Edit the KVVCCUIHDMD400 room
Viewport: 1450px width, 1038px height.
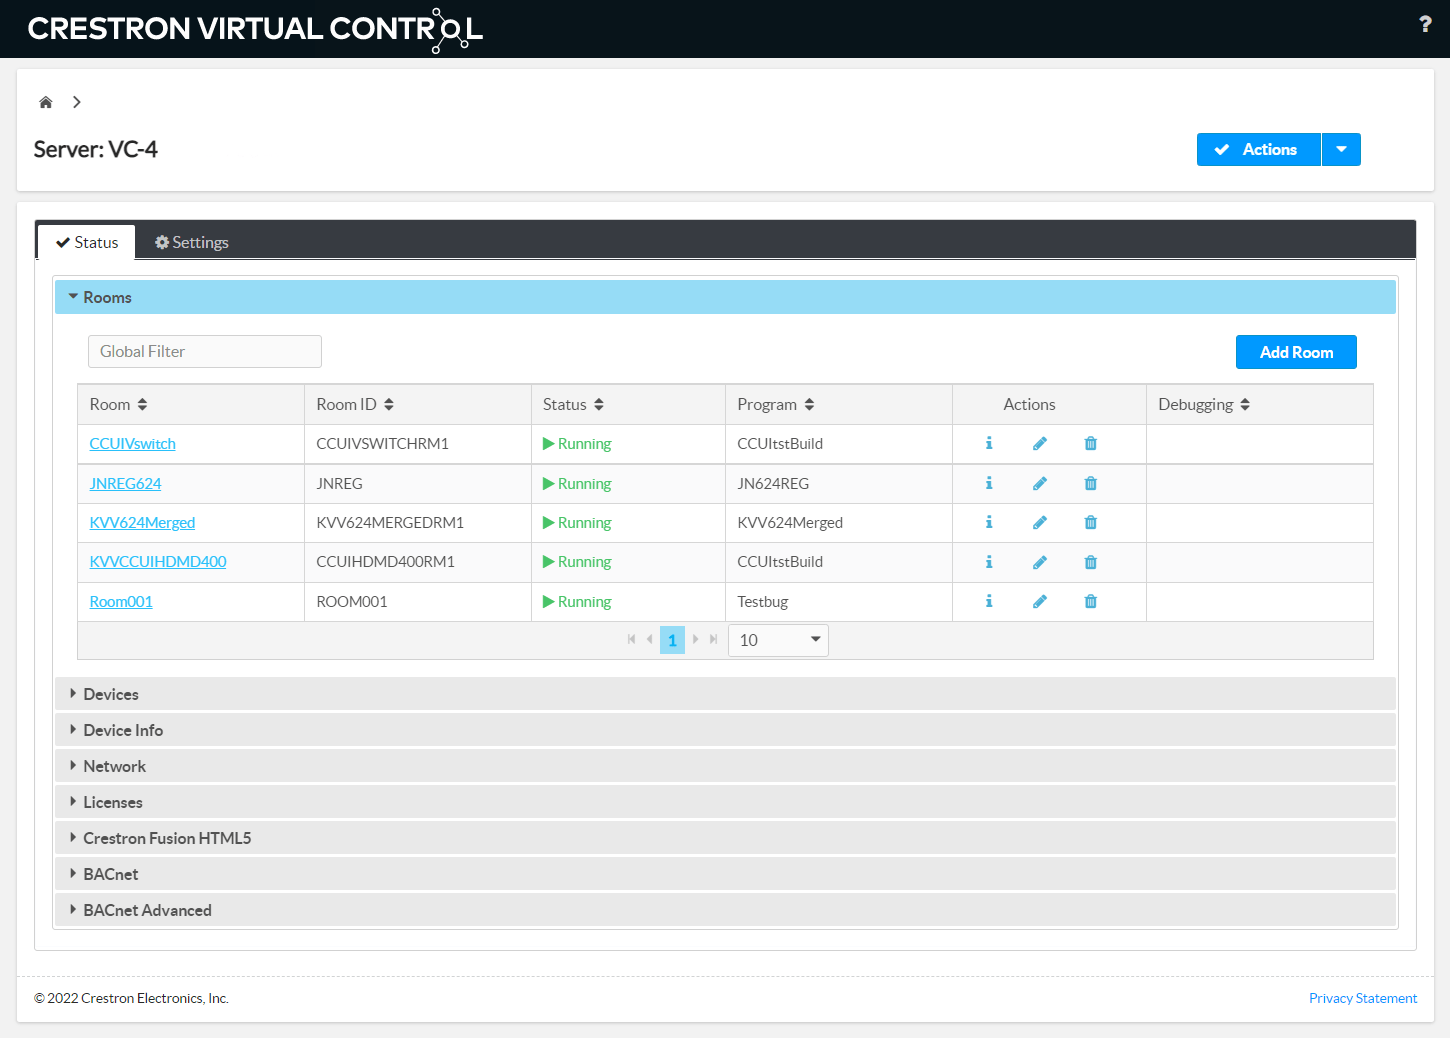tap(1040, 562)
